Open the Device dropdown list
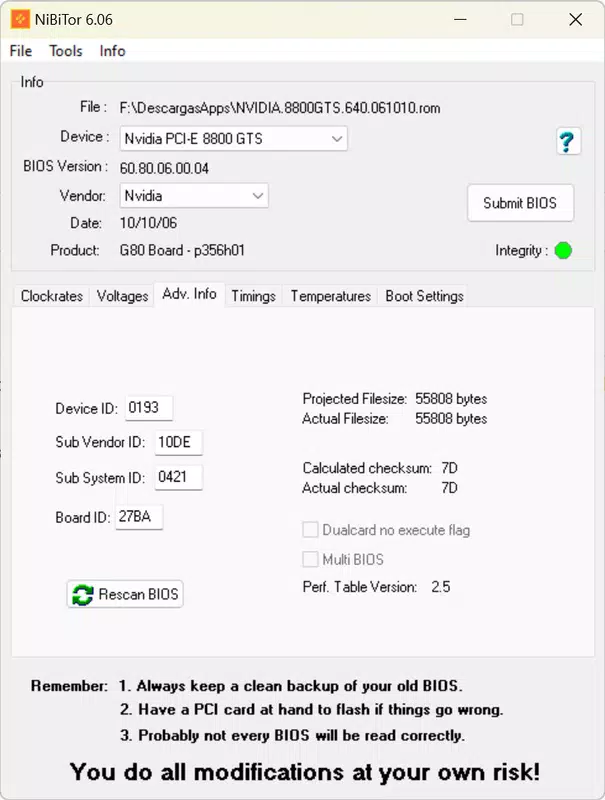 234,139
